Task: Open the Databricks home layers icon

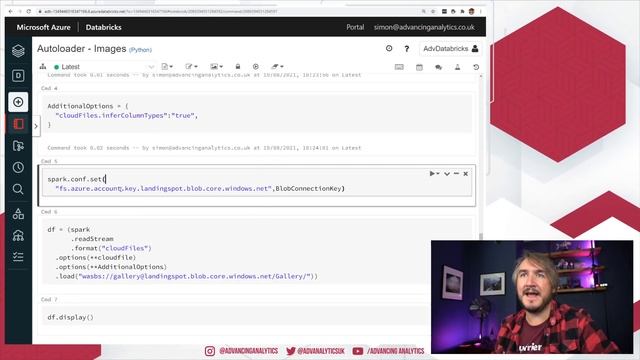Action: click(x=18, y=51)
